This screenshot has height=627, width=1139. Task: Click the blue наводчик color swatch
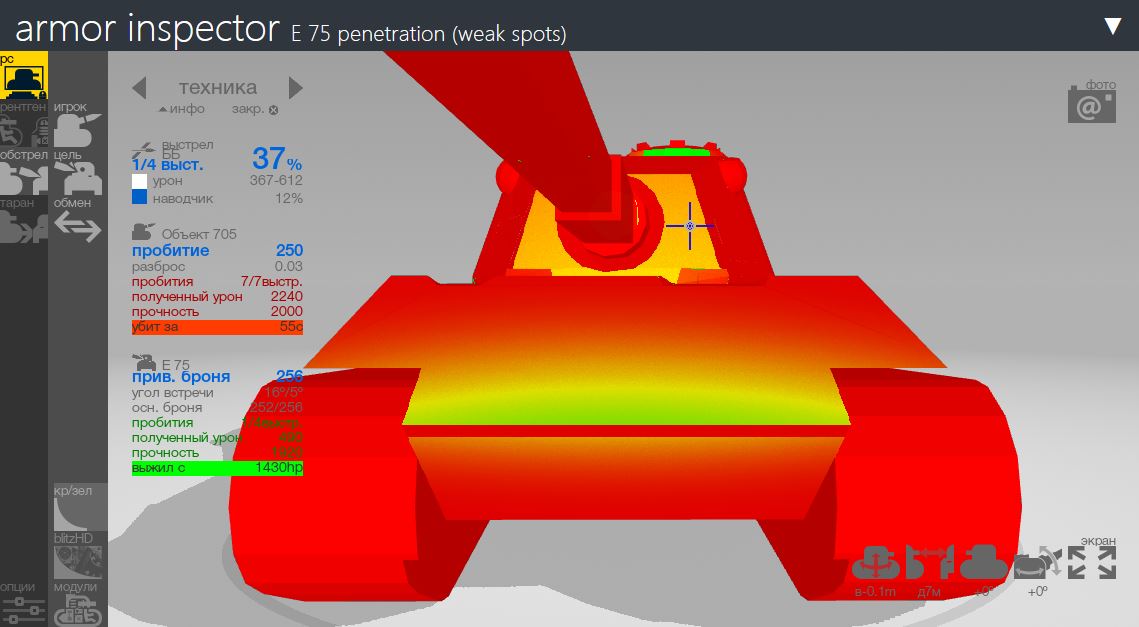[x=139, y=197]
